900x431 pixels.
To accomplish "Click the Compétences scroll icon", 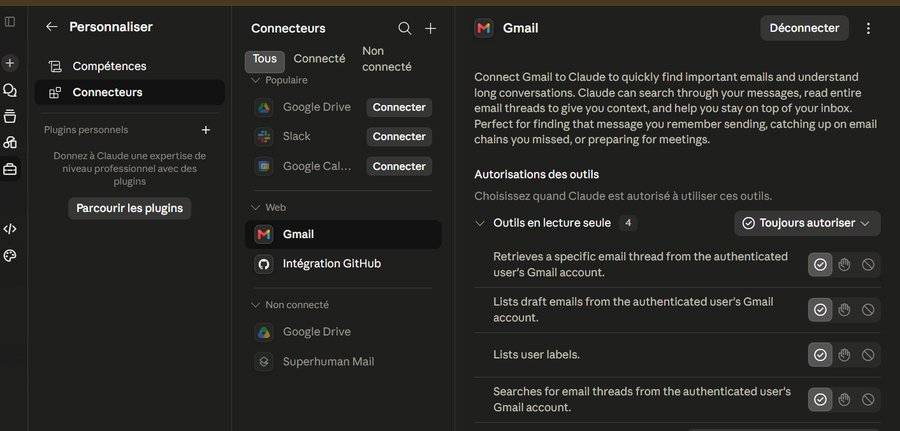I will coord(55,67).
